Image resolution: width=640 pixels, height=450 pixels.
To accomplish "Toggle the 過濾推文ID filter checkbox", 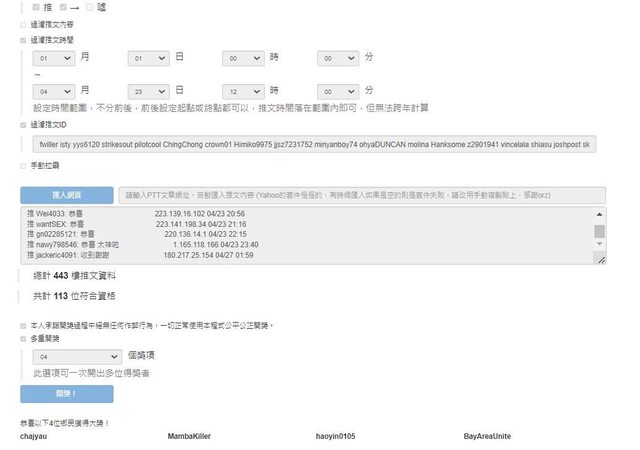I will [24, 125].
